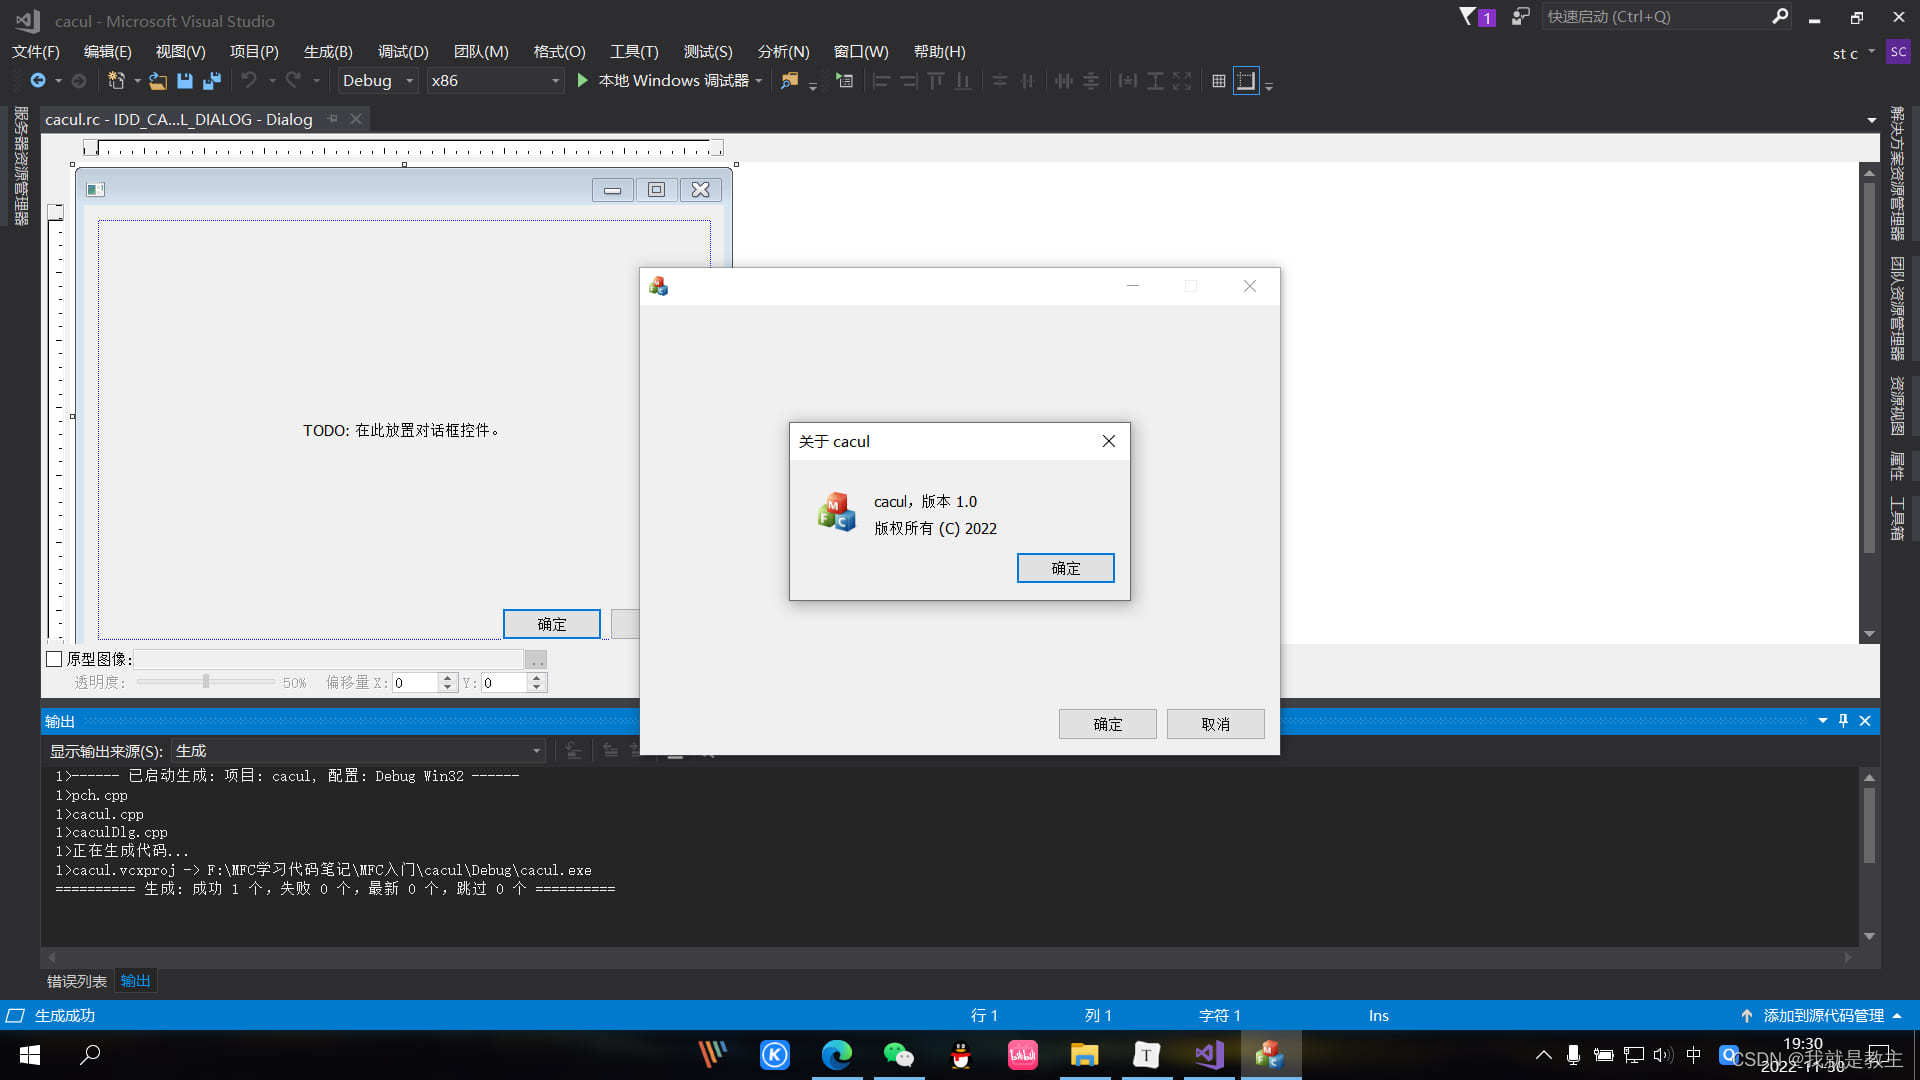Open the 显示输出来源 dropdown
Image resolution: width=1920 pixels, height=1080 pixels.
tap(536, 751)
